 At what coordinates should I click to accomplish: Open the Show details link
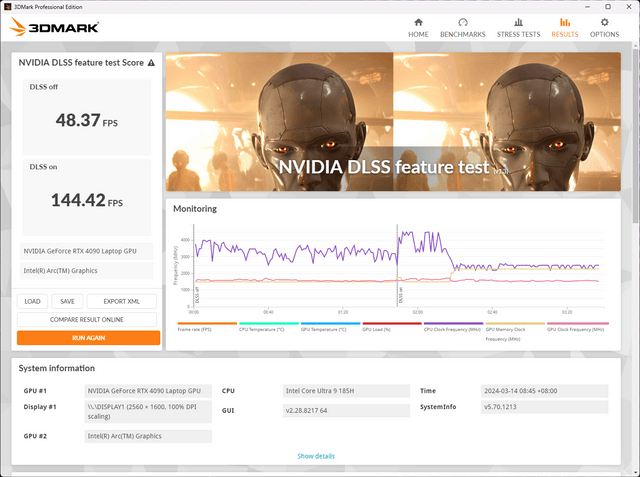316,456
